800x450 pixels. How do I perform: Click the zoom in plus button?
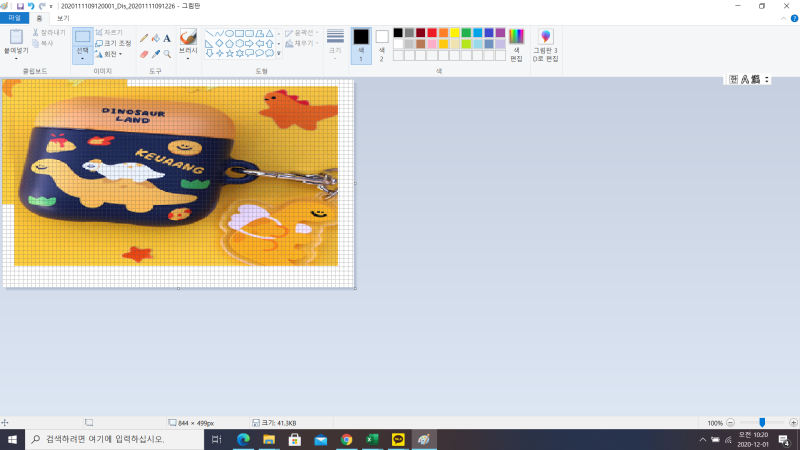[x=793, y=422]
